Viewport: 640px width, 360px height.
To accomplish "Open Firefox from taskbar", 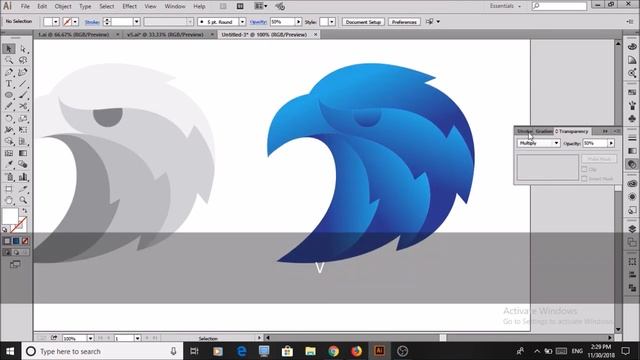I will (356, 351).
